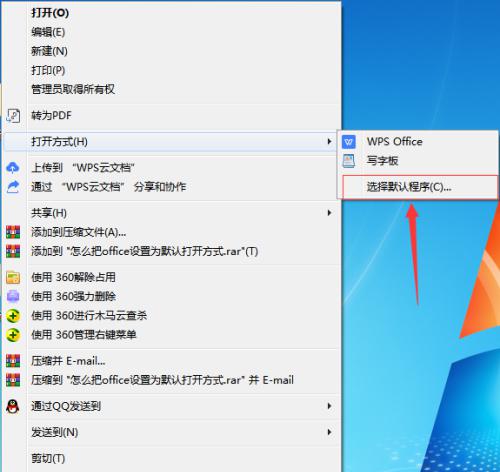
Task: Click WinRAR icon beside 压缩并 E-mail
Action: (x=13, y=361)
